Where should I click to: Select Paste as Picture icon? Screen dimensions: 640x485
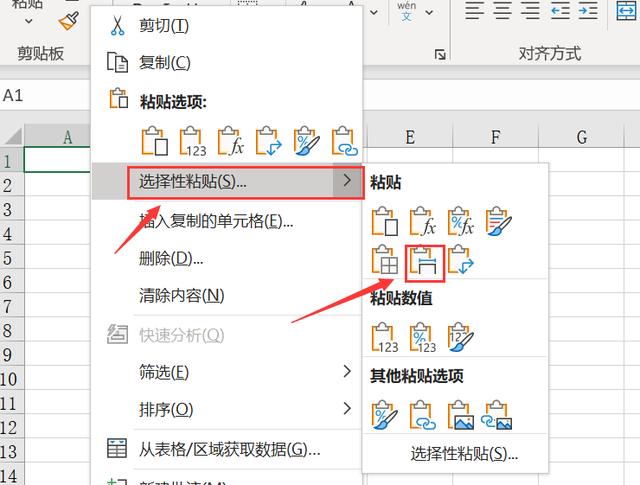tap(460, 415)
